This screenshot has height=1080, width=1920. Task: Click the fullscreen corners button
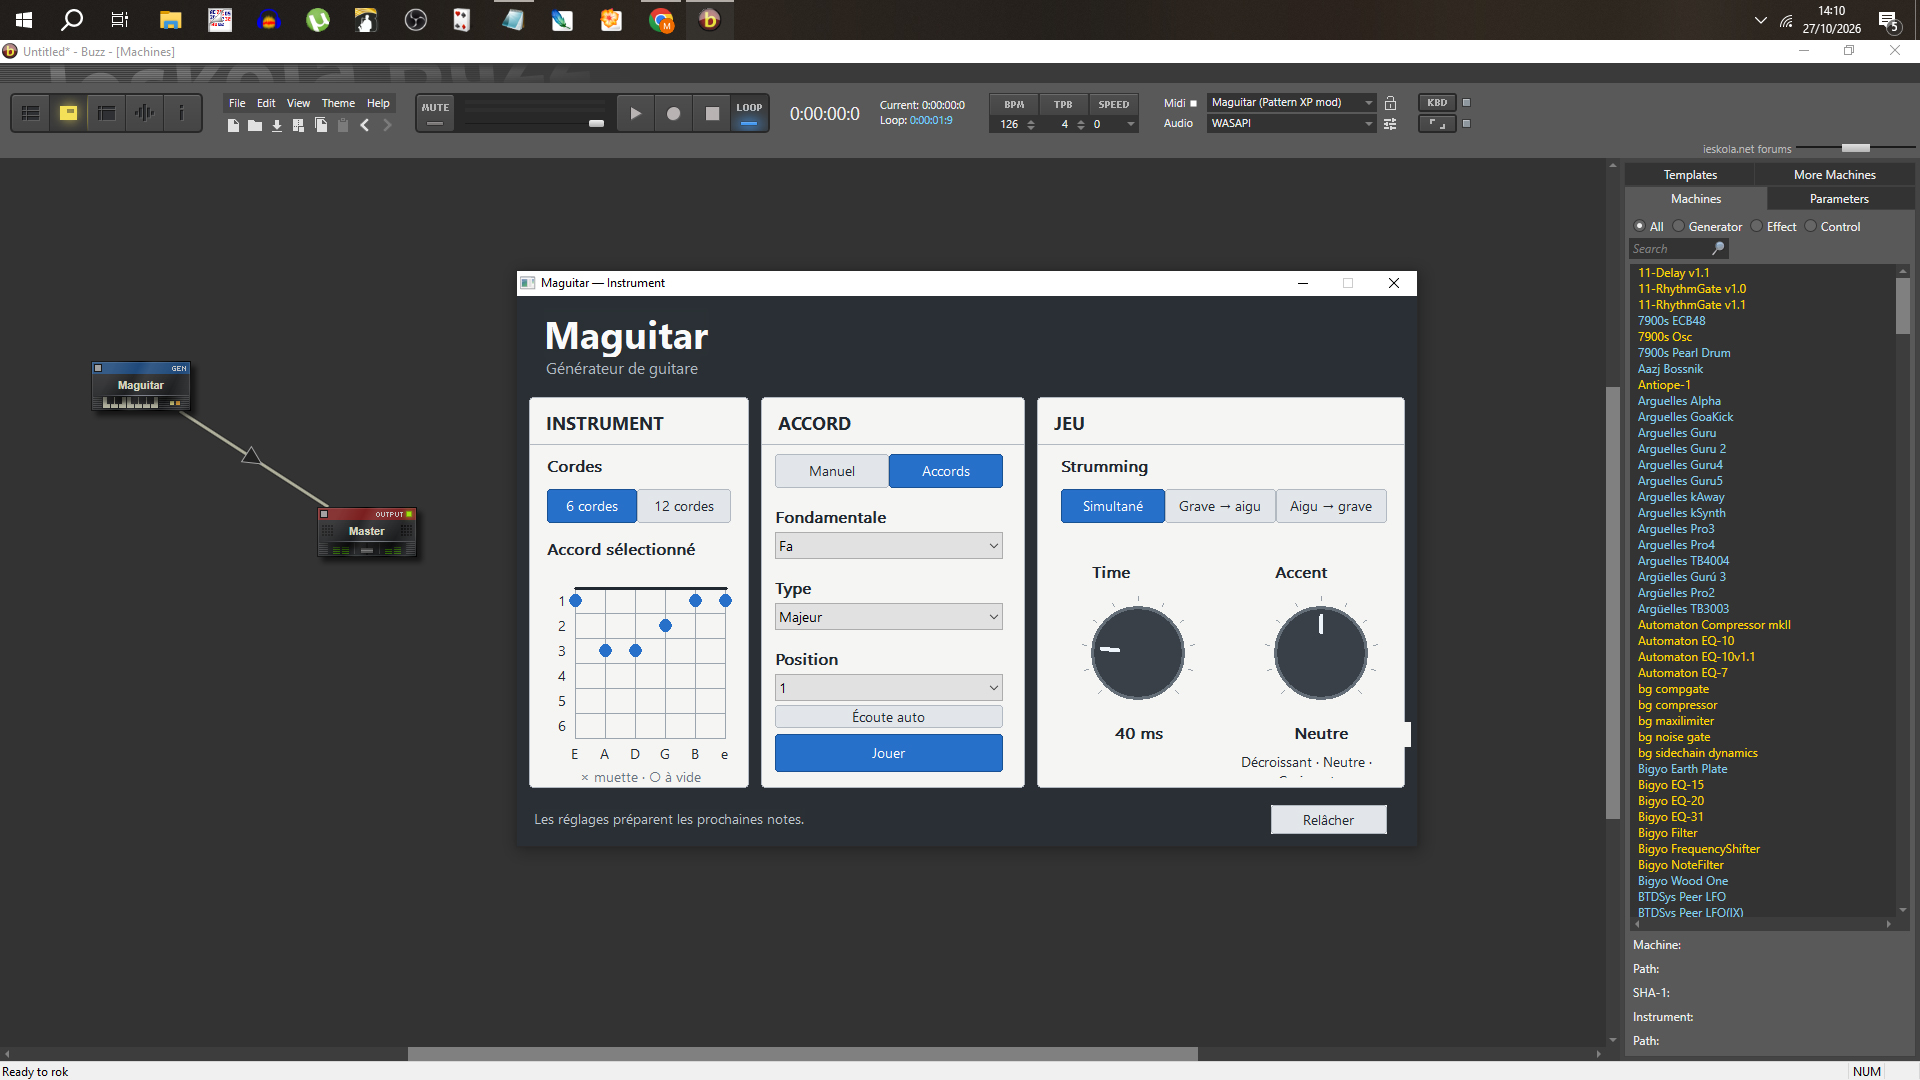click(1437, 124)
